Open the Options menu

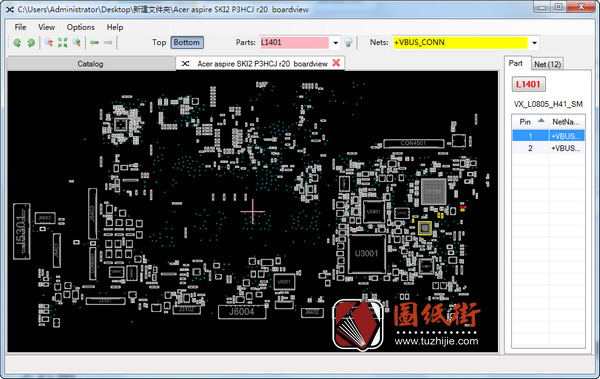[80, 27]
